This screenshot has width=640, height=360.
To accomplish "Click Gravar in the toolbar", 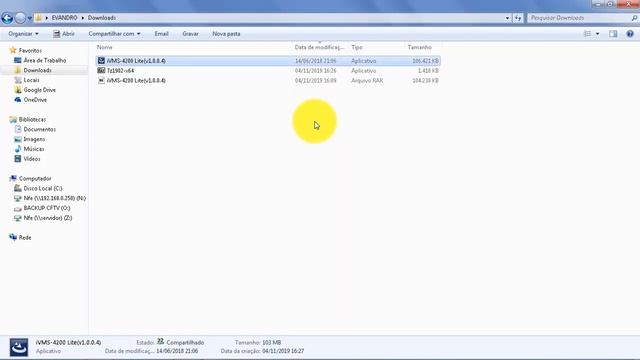I will tap(190, 34).
